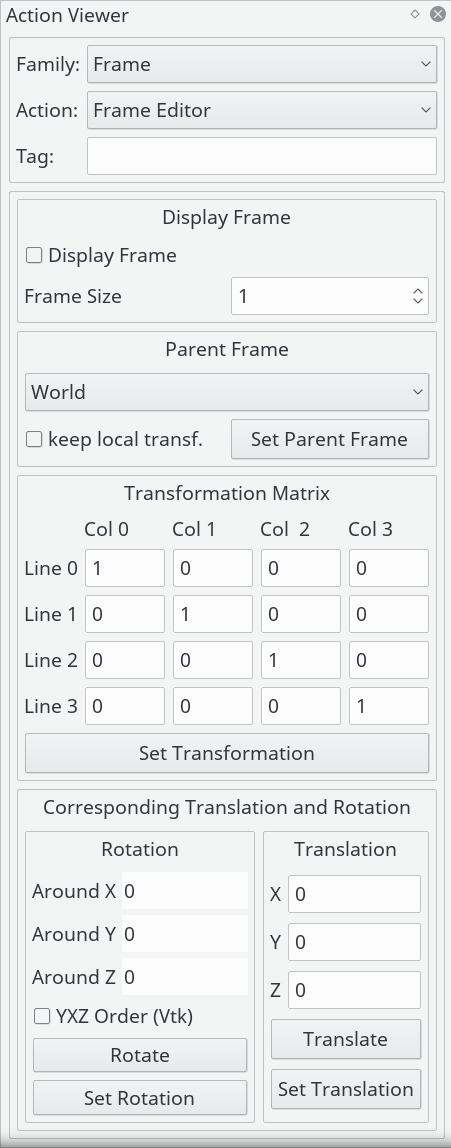Edit matrix cell Line 3 Col 1
Screen dimensions: 451x1148
pos(213,706)
